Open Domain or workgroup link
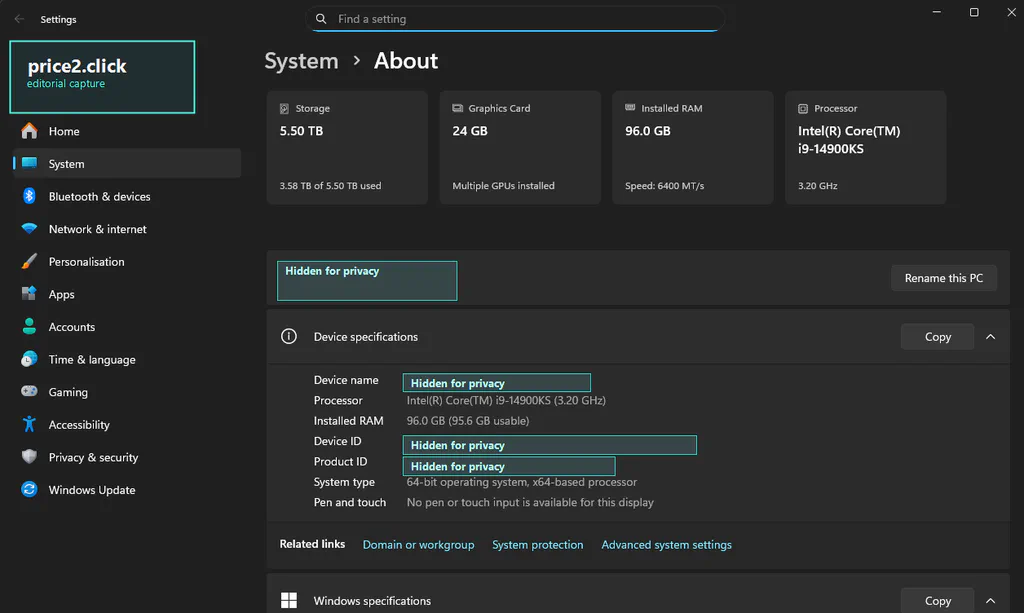1024x613 pixels. coord(419,544)
